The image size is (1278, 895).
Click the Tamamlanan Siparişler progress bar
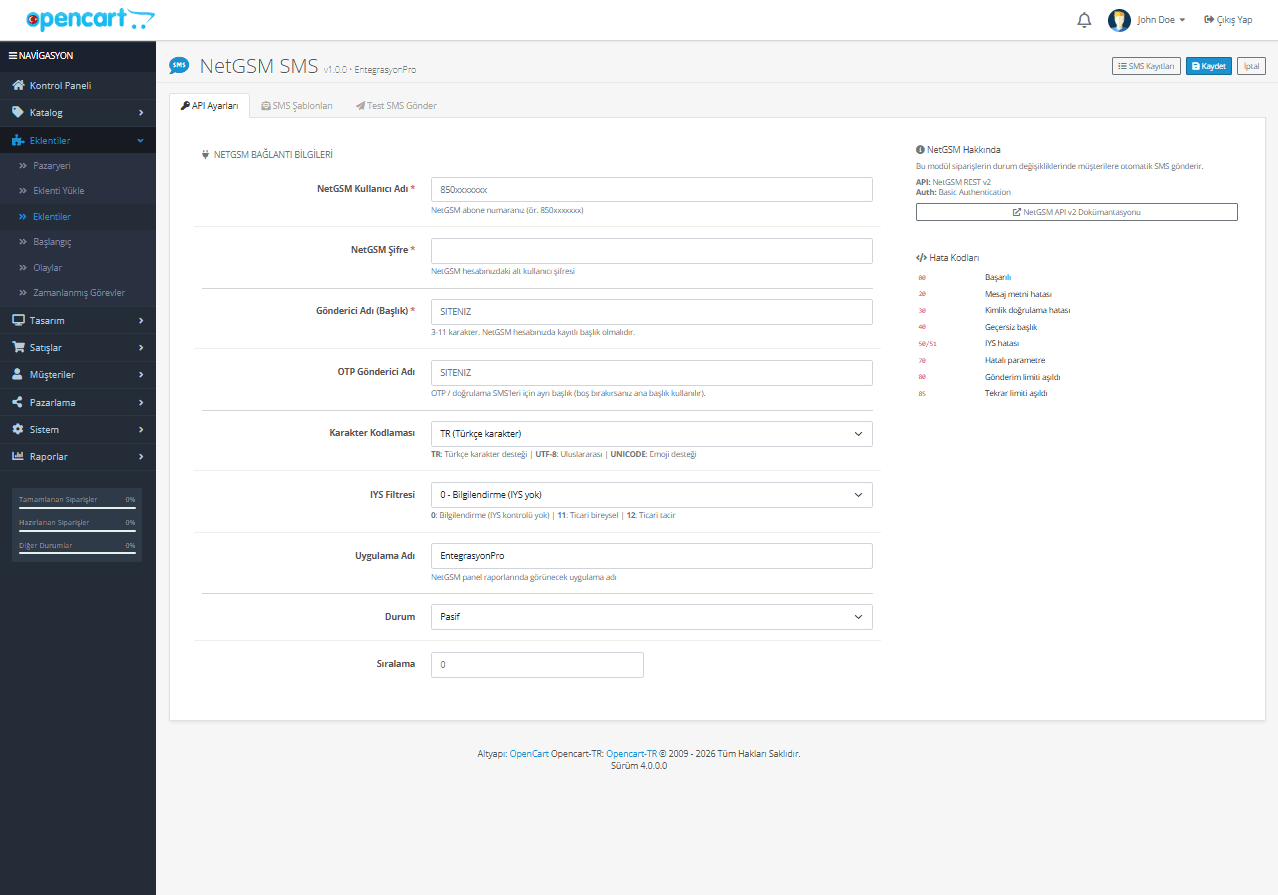[x=77, y=509]
